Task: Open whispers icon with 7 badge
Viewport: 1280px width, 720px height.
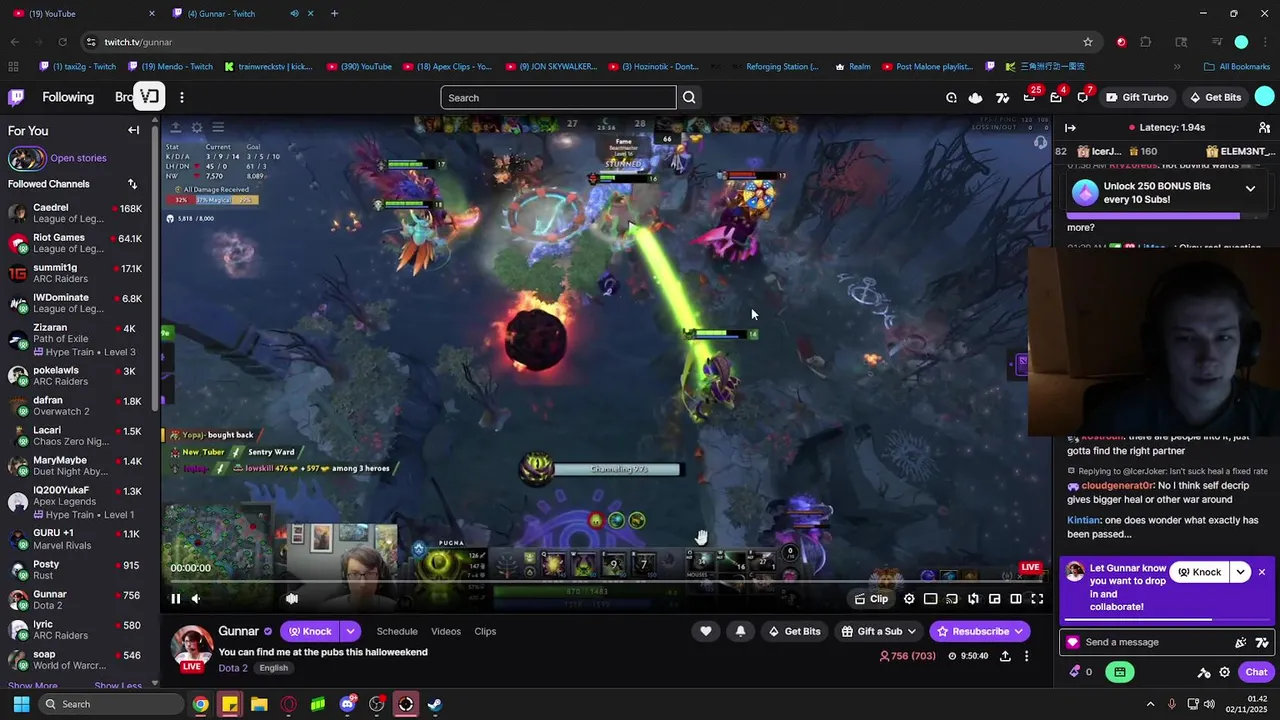Action: (1083, 96)
